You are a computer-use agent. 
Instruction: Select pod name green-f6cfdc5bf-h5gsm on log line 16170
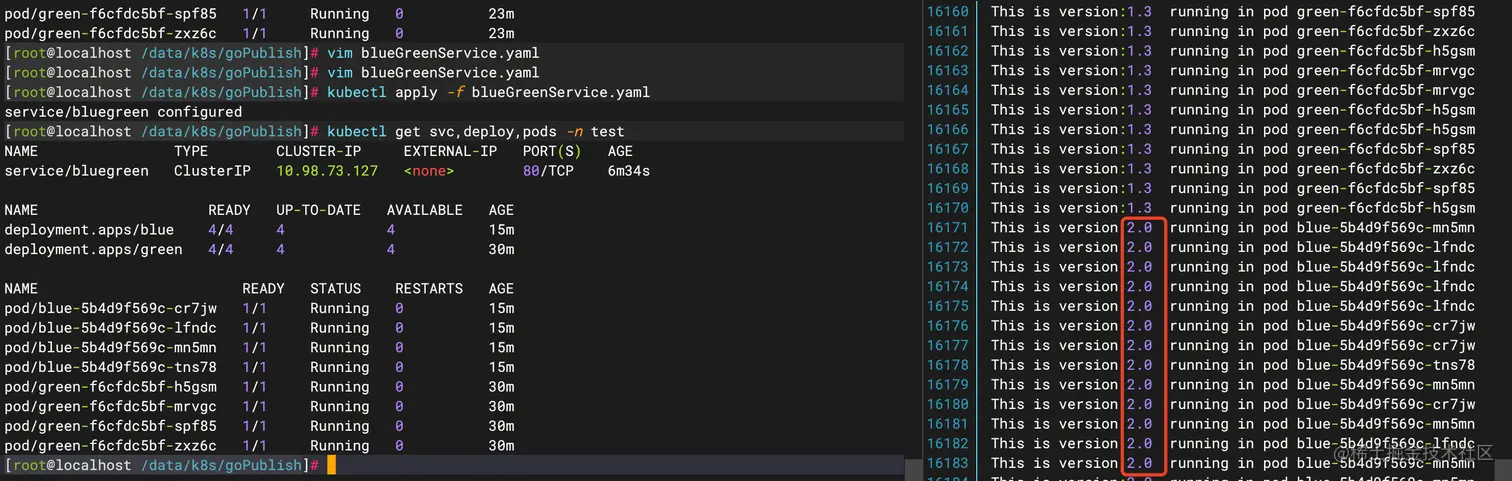pos(1386,208)
